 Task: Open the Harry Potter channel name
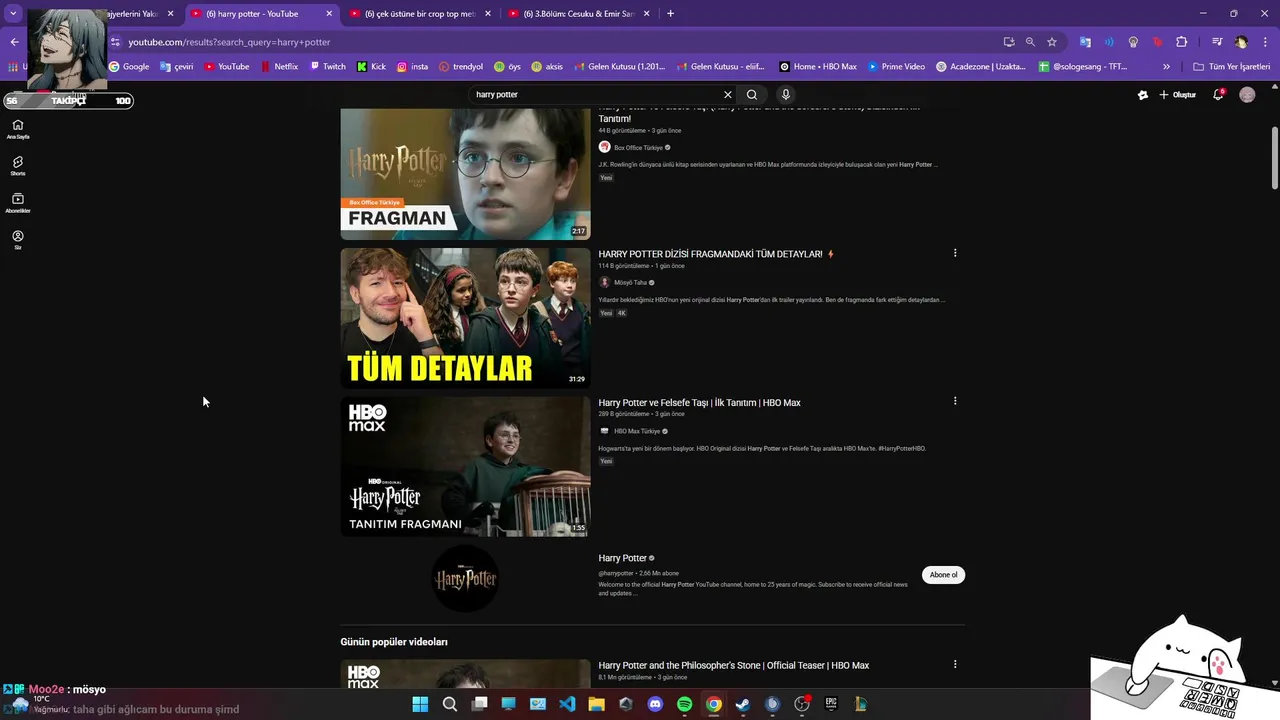coord(622,558)
